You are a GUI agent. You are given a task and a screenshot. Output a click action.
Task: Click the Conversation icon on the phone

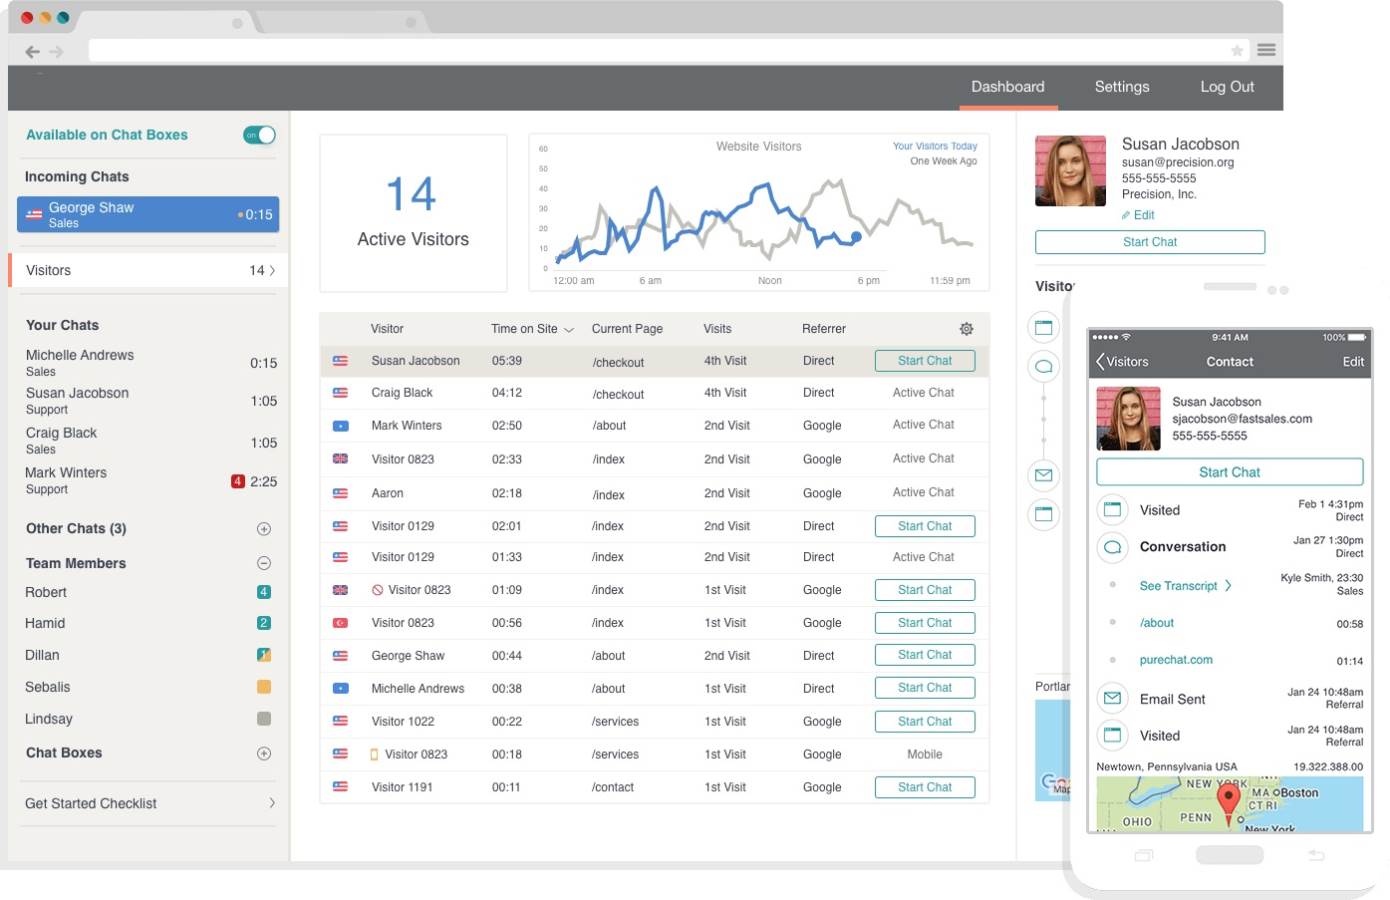pos(1112,547)
